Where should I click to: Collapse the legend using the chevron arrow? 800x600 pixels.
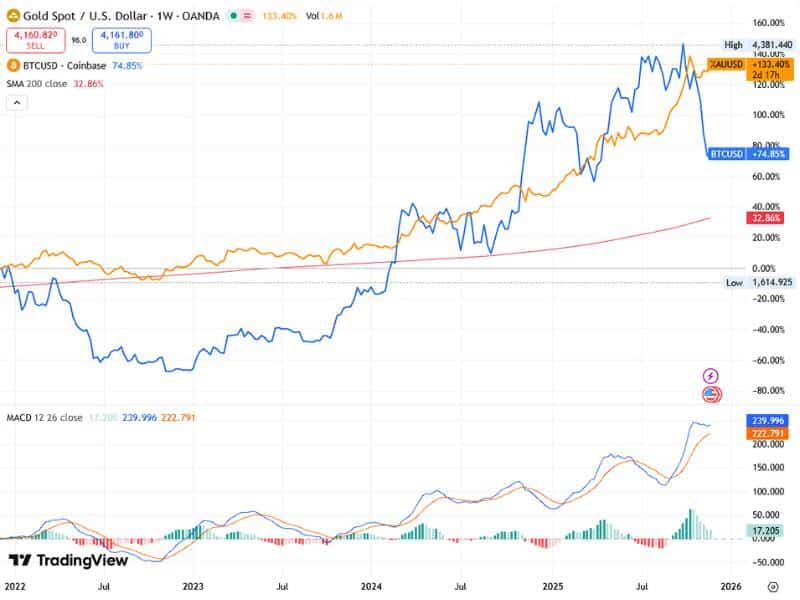[x=16, y=100]
